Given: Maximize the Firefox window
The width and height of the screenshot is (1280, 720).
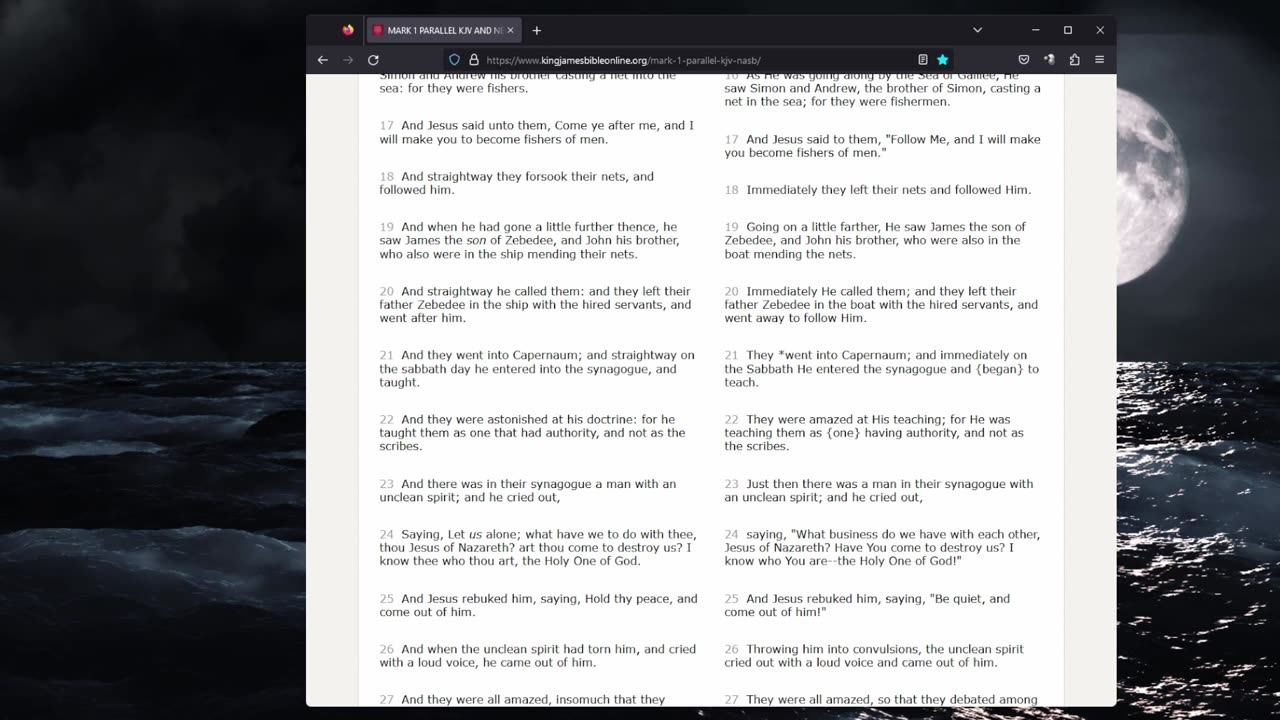Looking at the screenshot, I should pyautogui.click(x=1067, y=30).
